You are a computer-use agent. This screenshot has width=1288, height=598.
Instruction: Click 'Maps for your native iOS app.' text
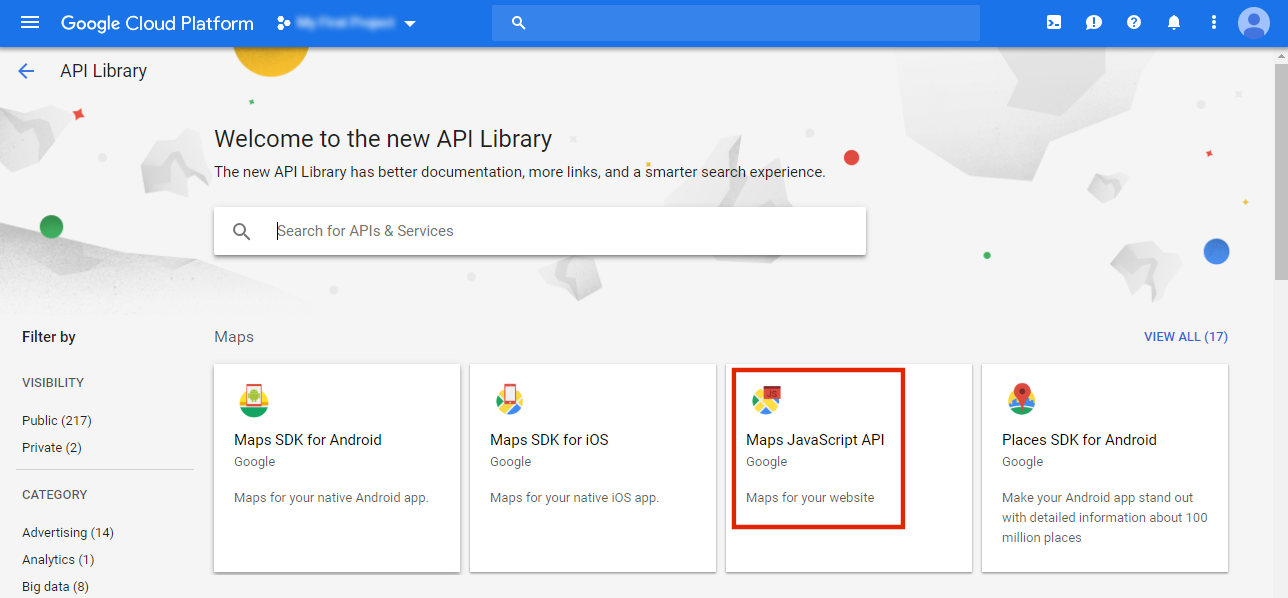575,498
